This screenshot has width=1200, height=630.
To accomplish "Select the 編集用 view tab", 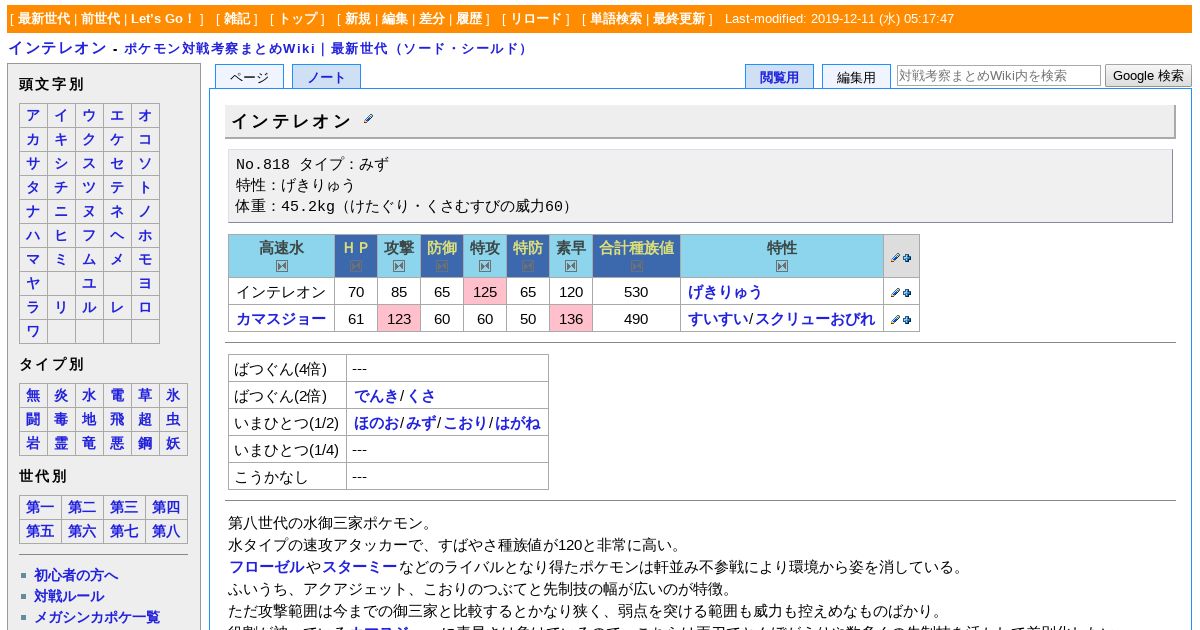I will point(856,77).
